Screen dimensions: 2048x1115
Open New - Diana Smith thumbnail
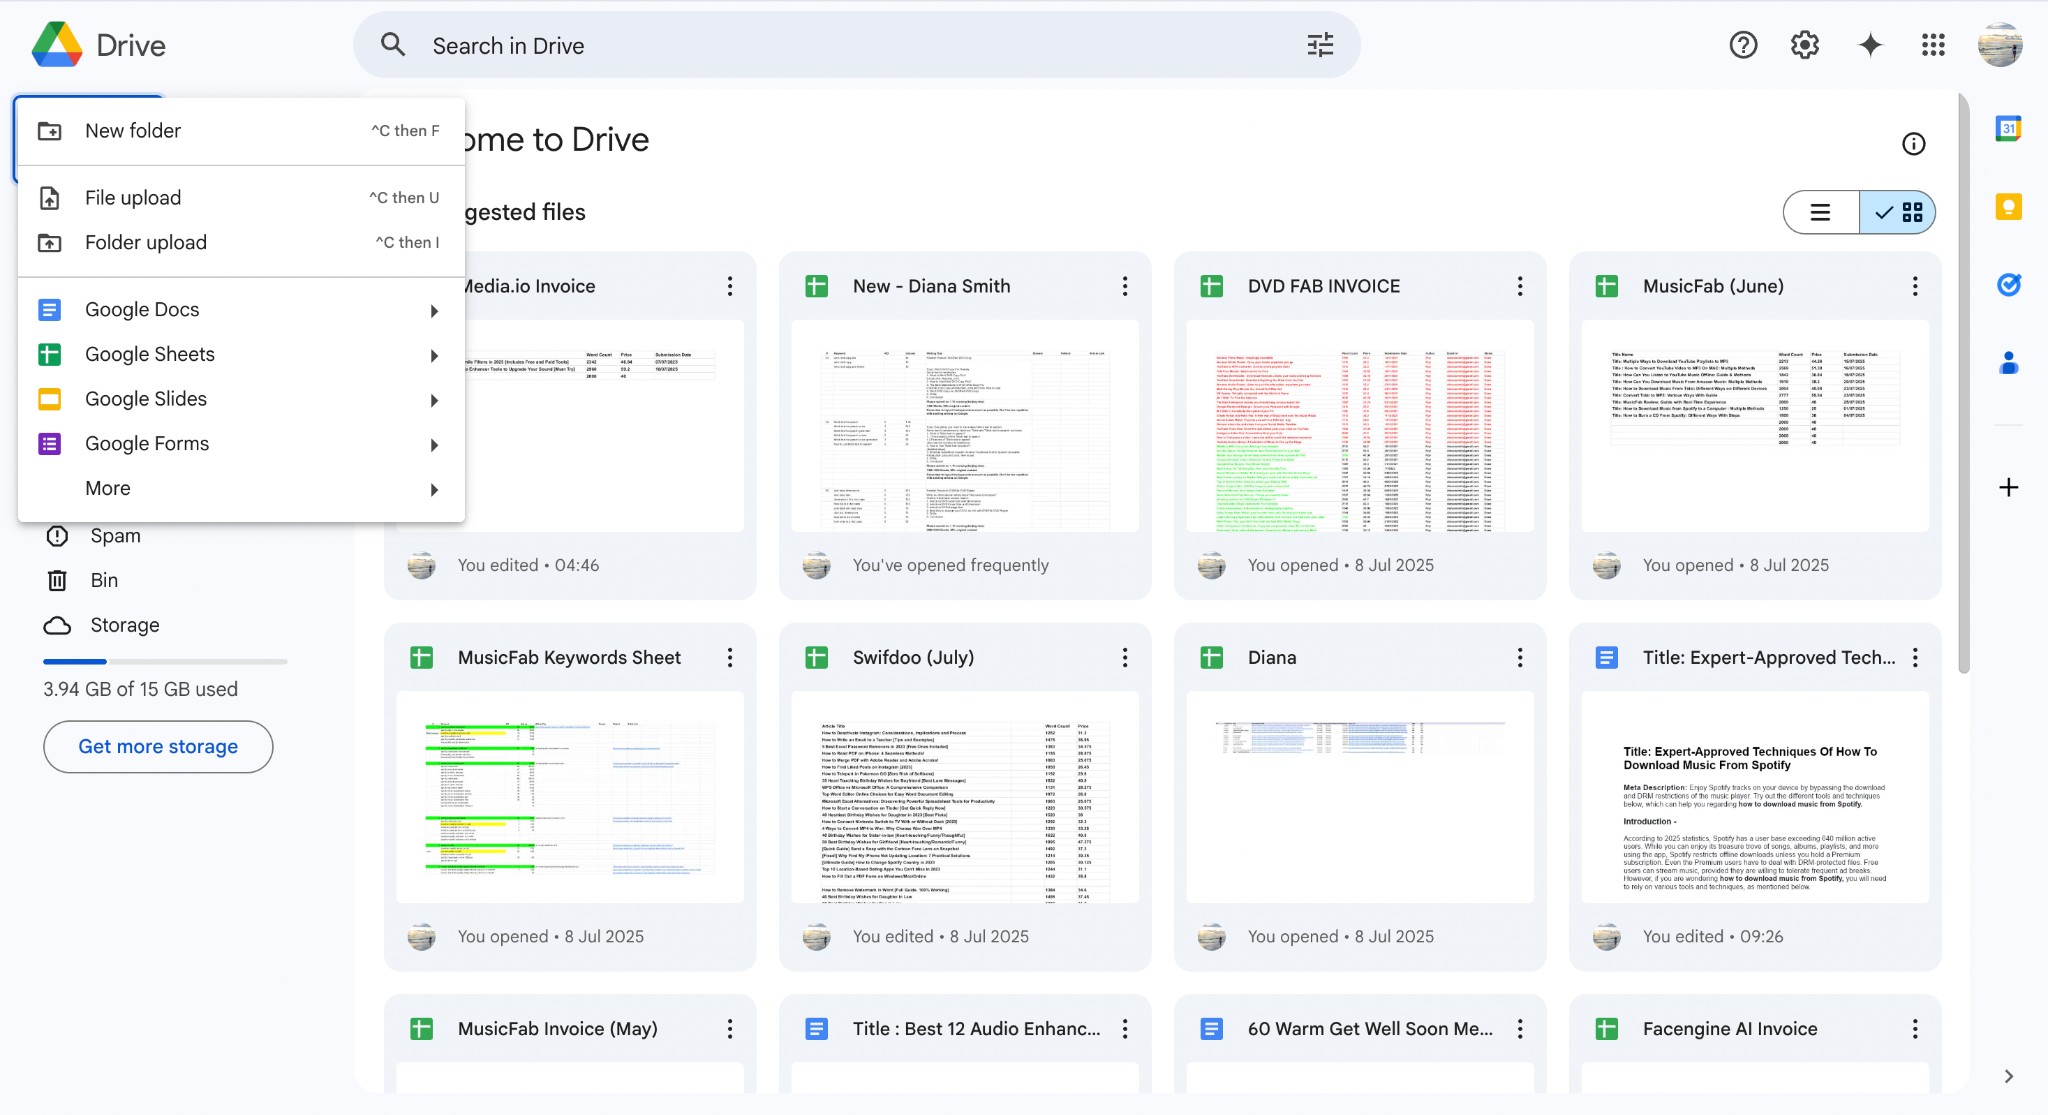tap(965, 426)
